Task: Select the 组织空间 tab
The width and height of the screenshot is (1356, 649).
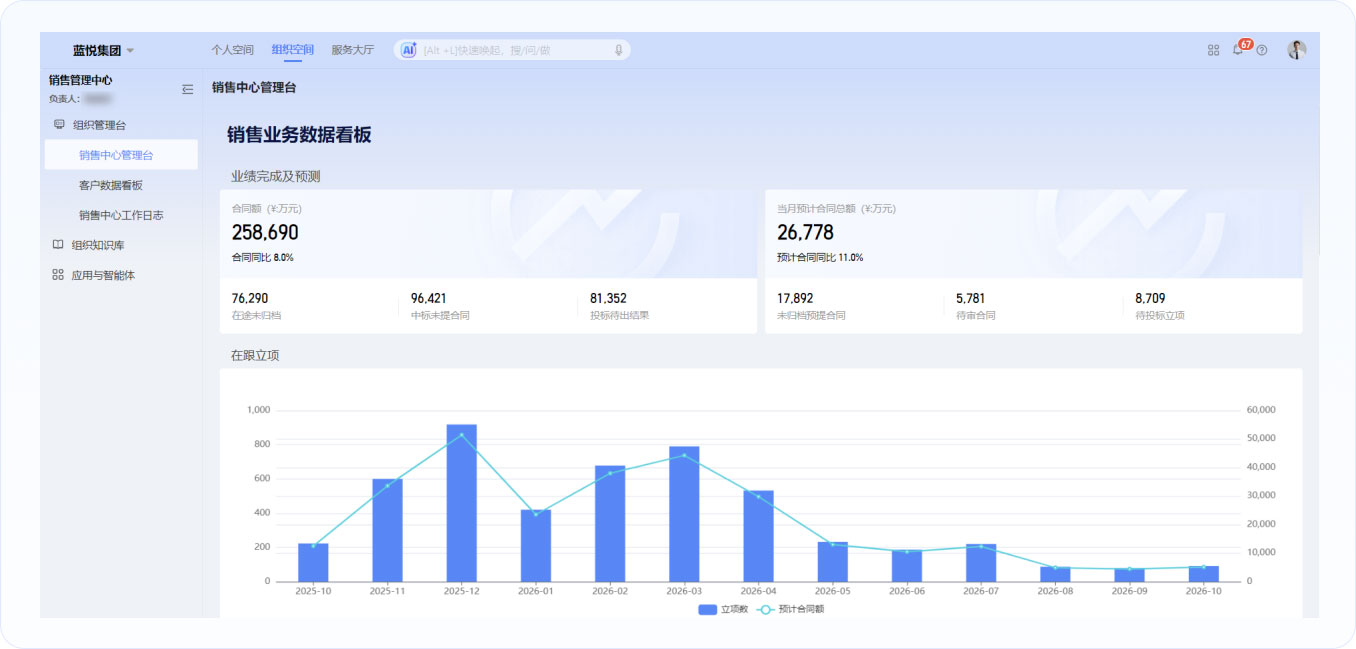Action: (292, 50)
